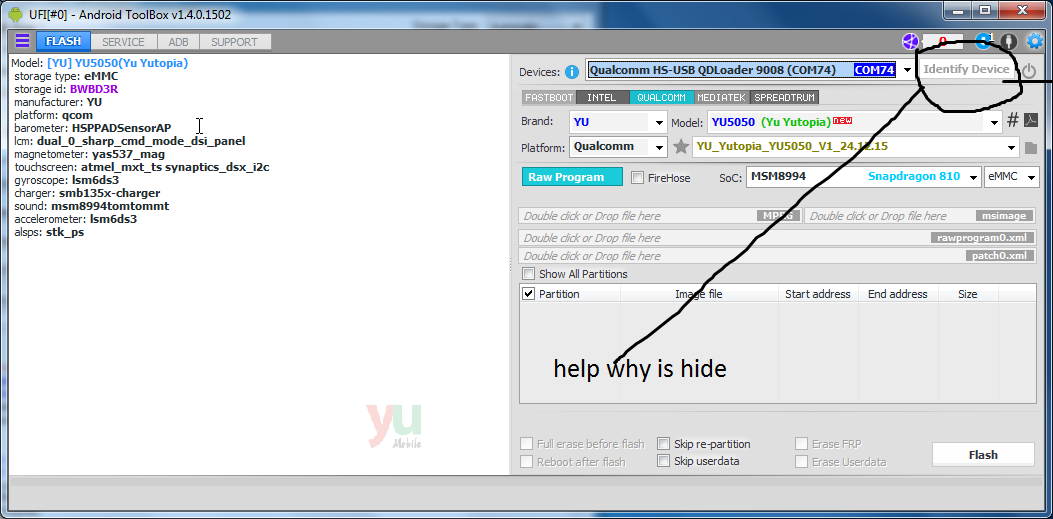
Task: Toggle the FireHose checkbox
Action: 637,178
